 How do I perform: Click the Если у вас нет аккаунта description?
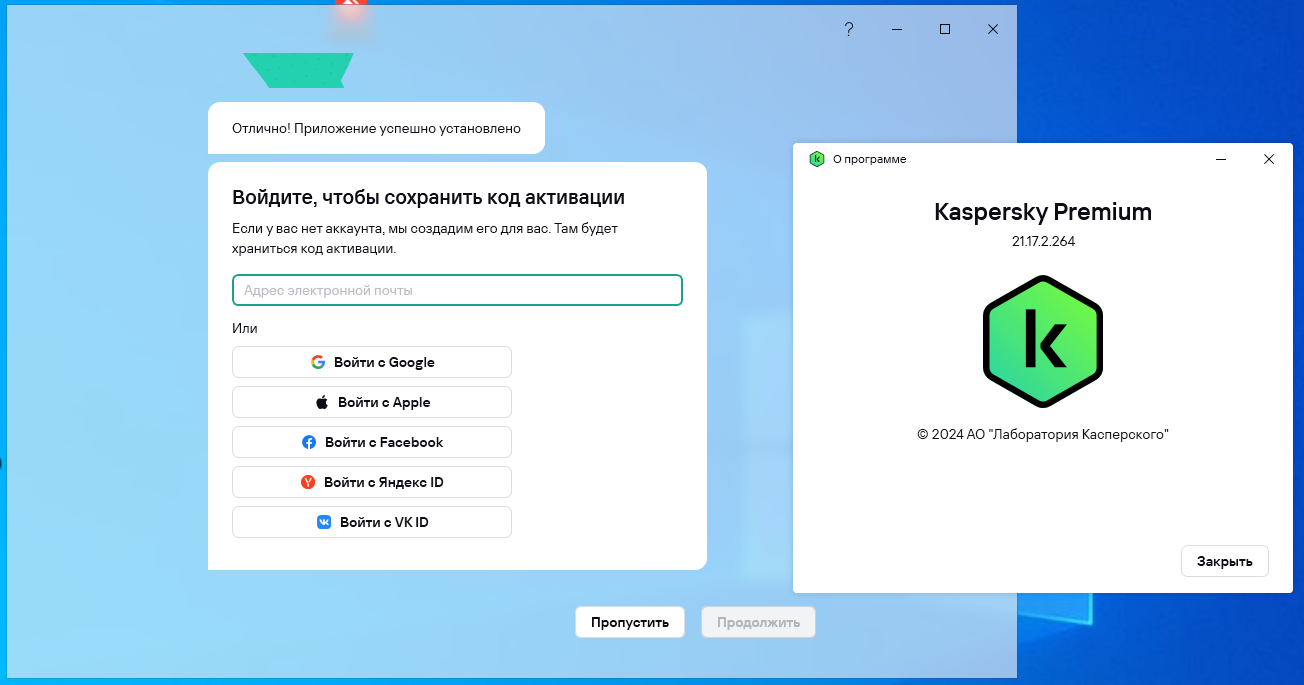425,239
